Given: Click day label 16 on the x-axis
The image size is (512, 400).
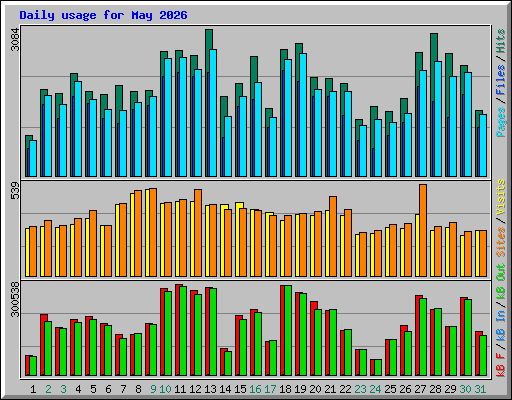Looking at the screenshot, I should click(255, 389).
